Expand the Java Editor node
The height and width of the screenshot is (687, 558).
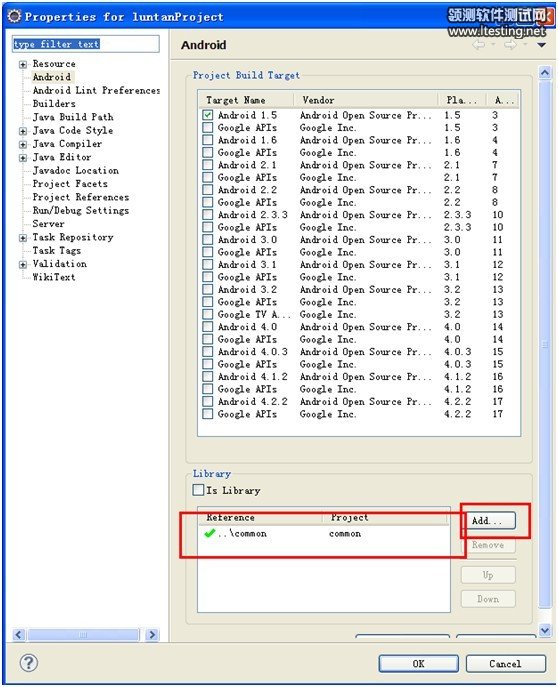click(23, 158)
